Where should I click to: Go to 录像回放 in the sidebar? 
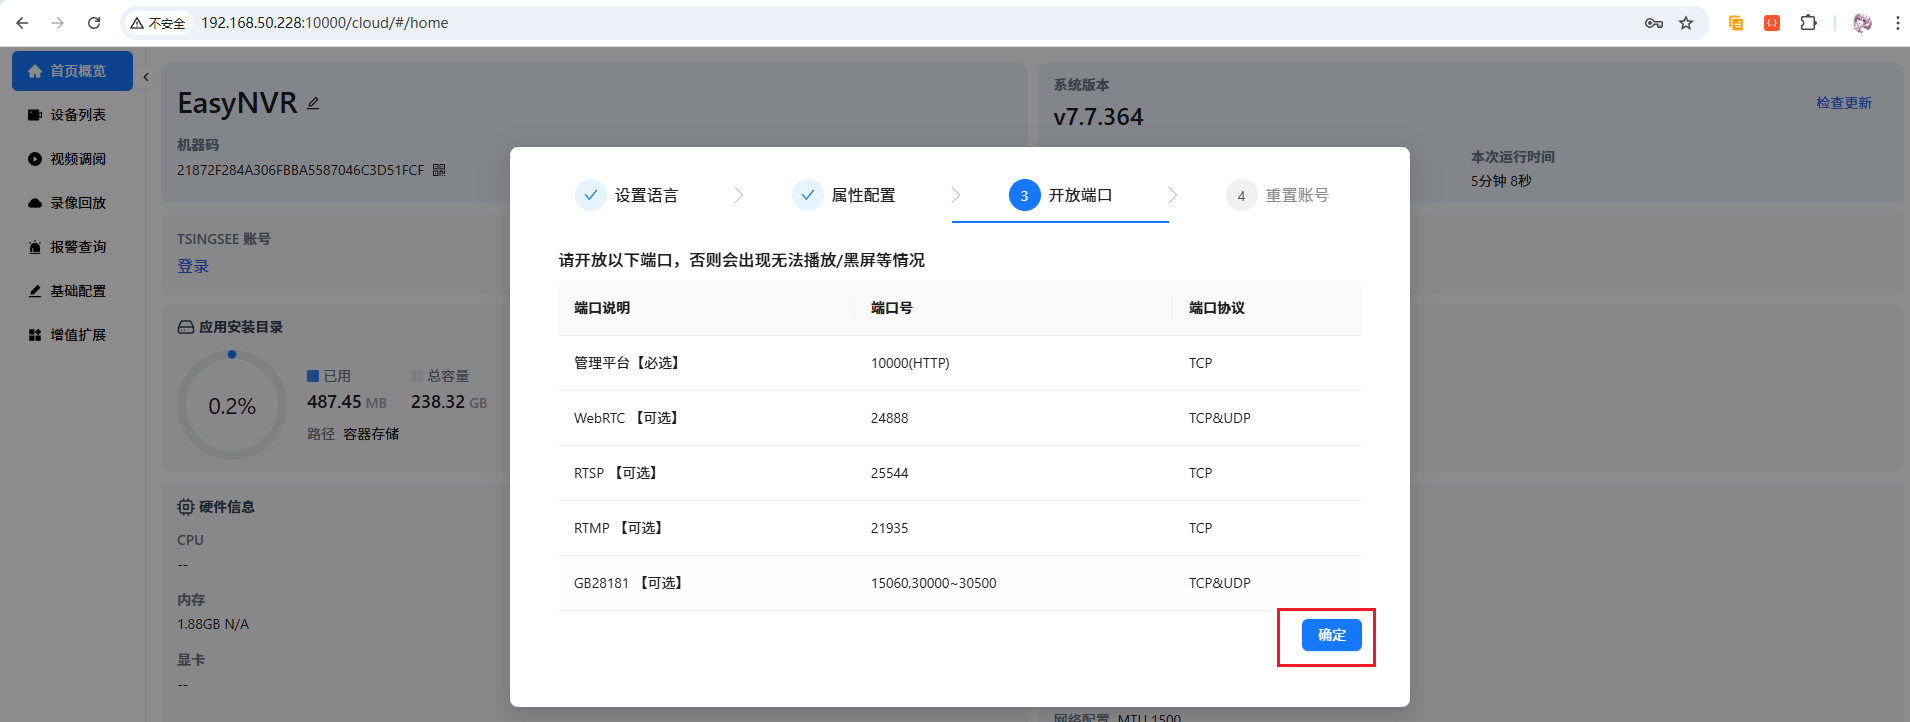78,203
